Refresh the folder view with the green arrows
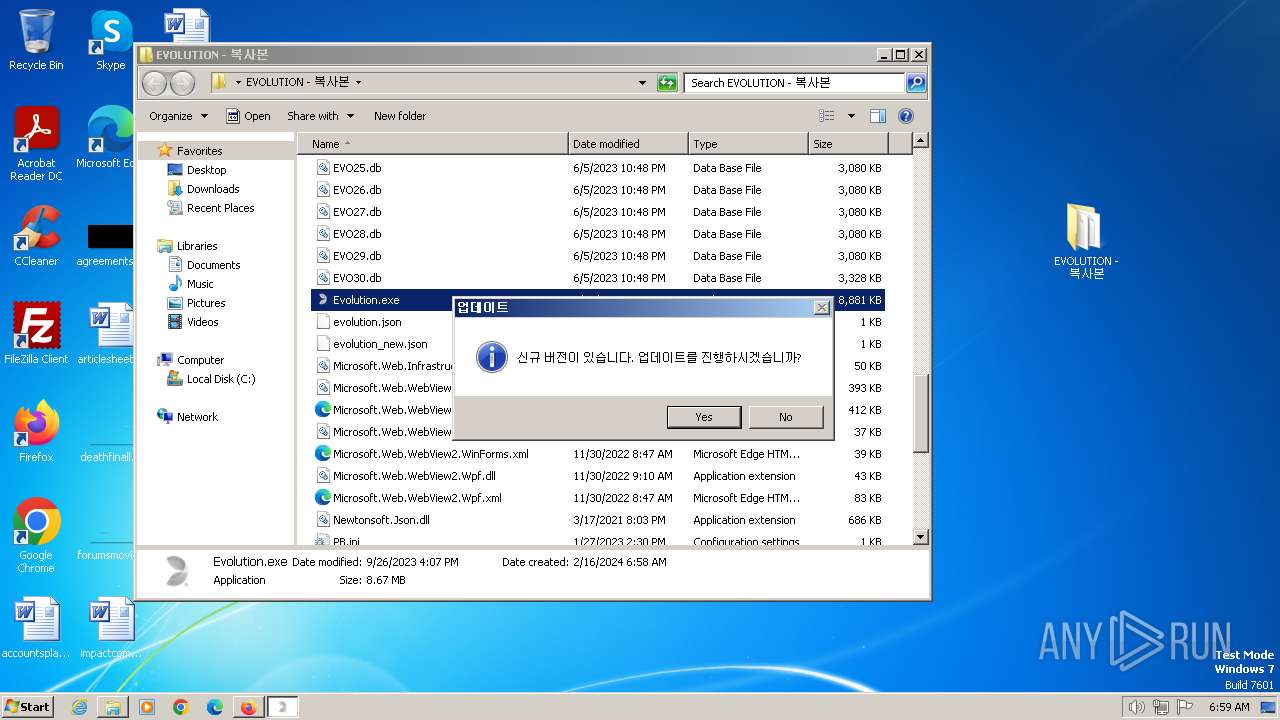This screenshot has height=720, width=1280. (667, 83)
